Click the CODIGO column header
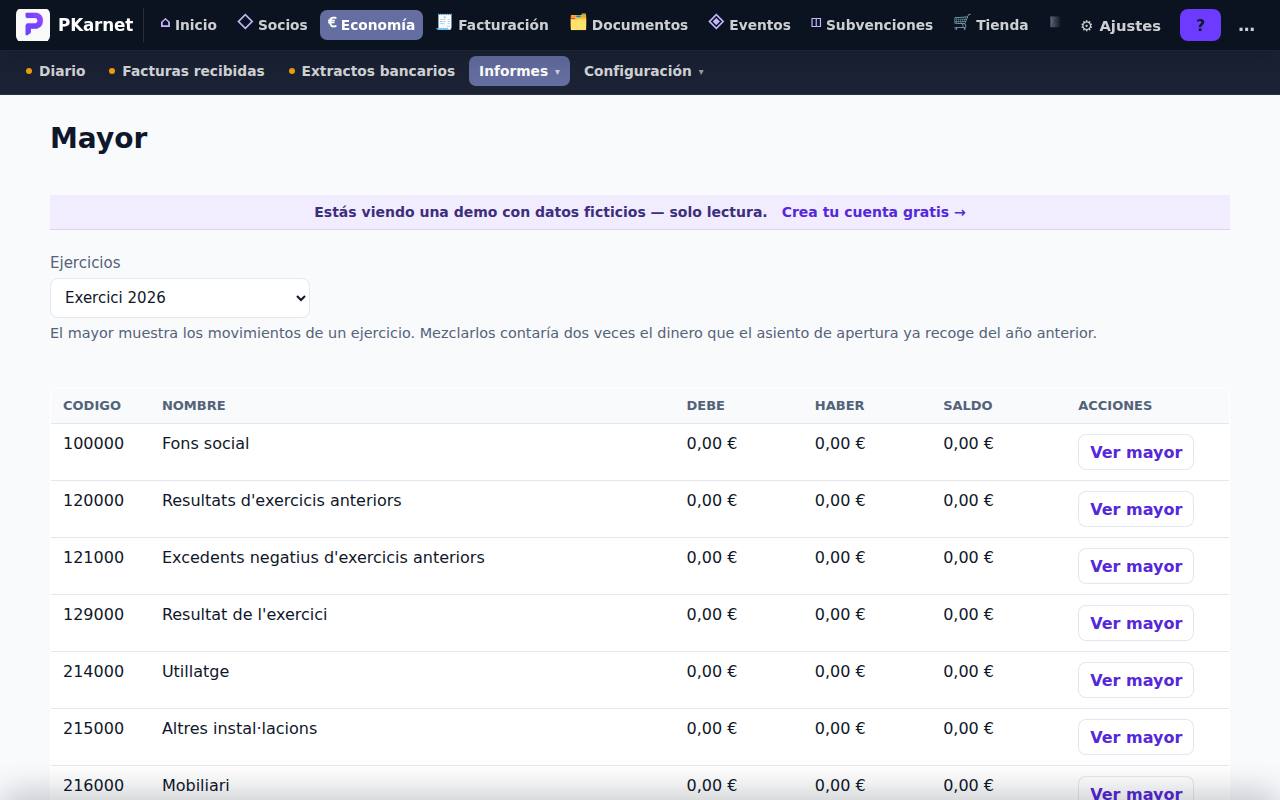1280x800 pixels. click(92, 405)
